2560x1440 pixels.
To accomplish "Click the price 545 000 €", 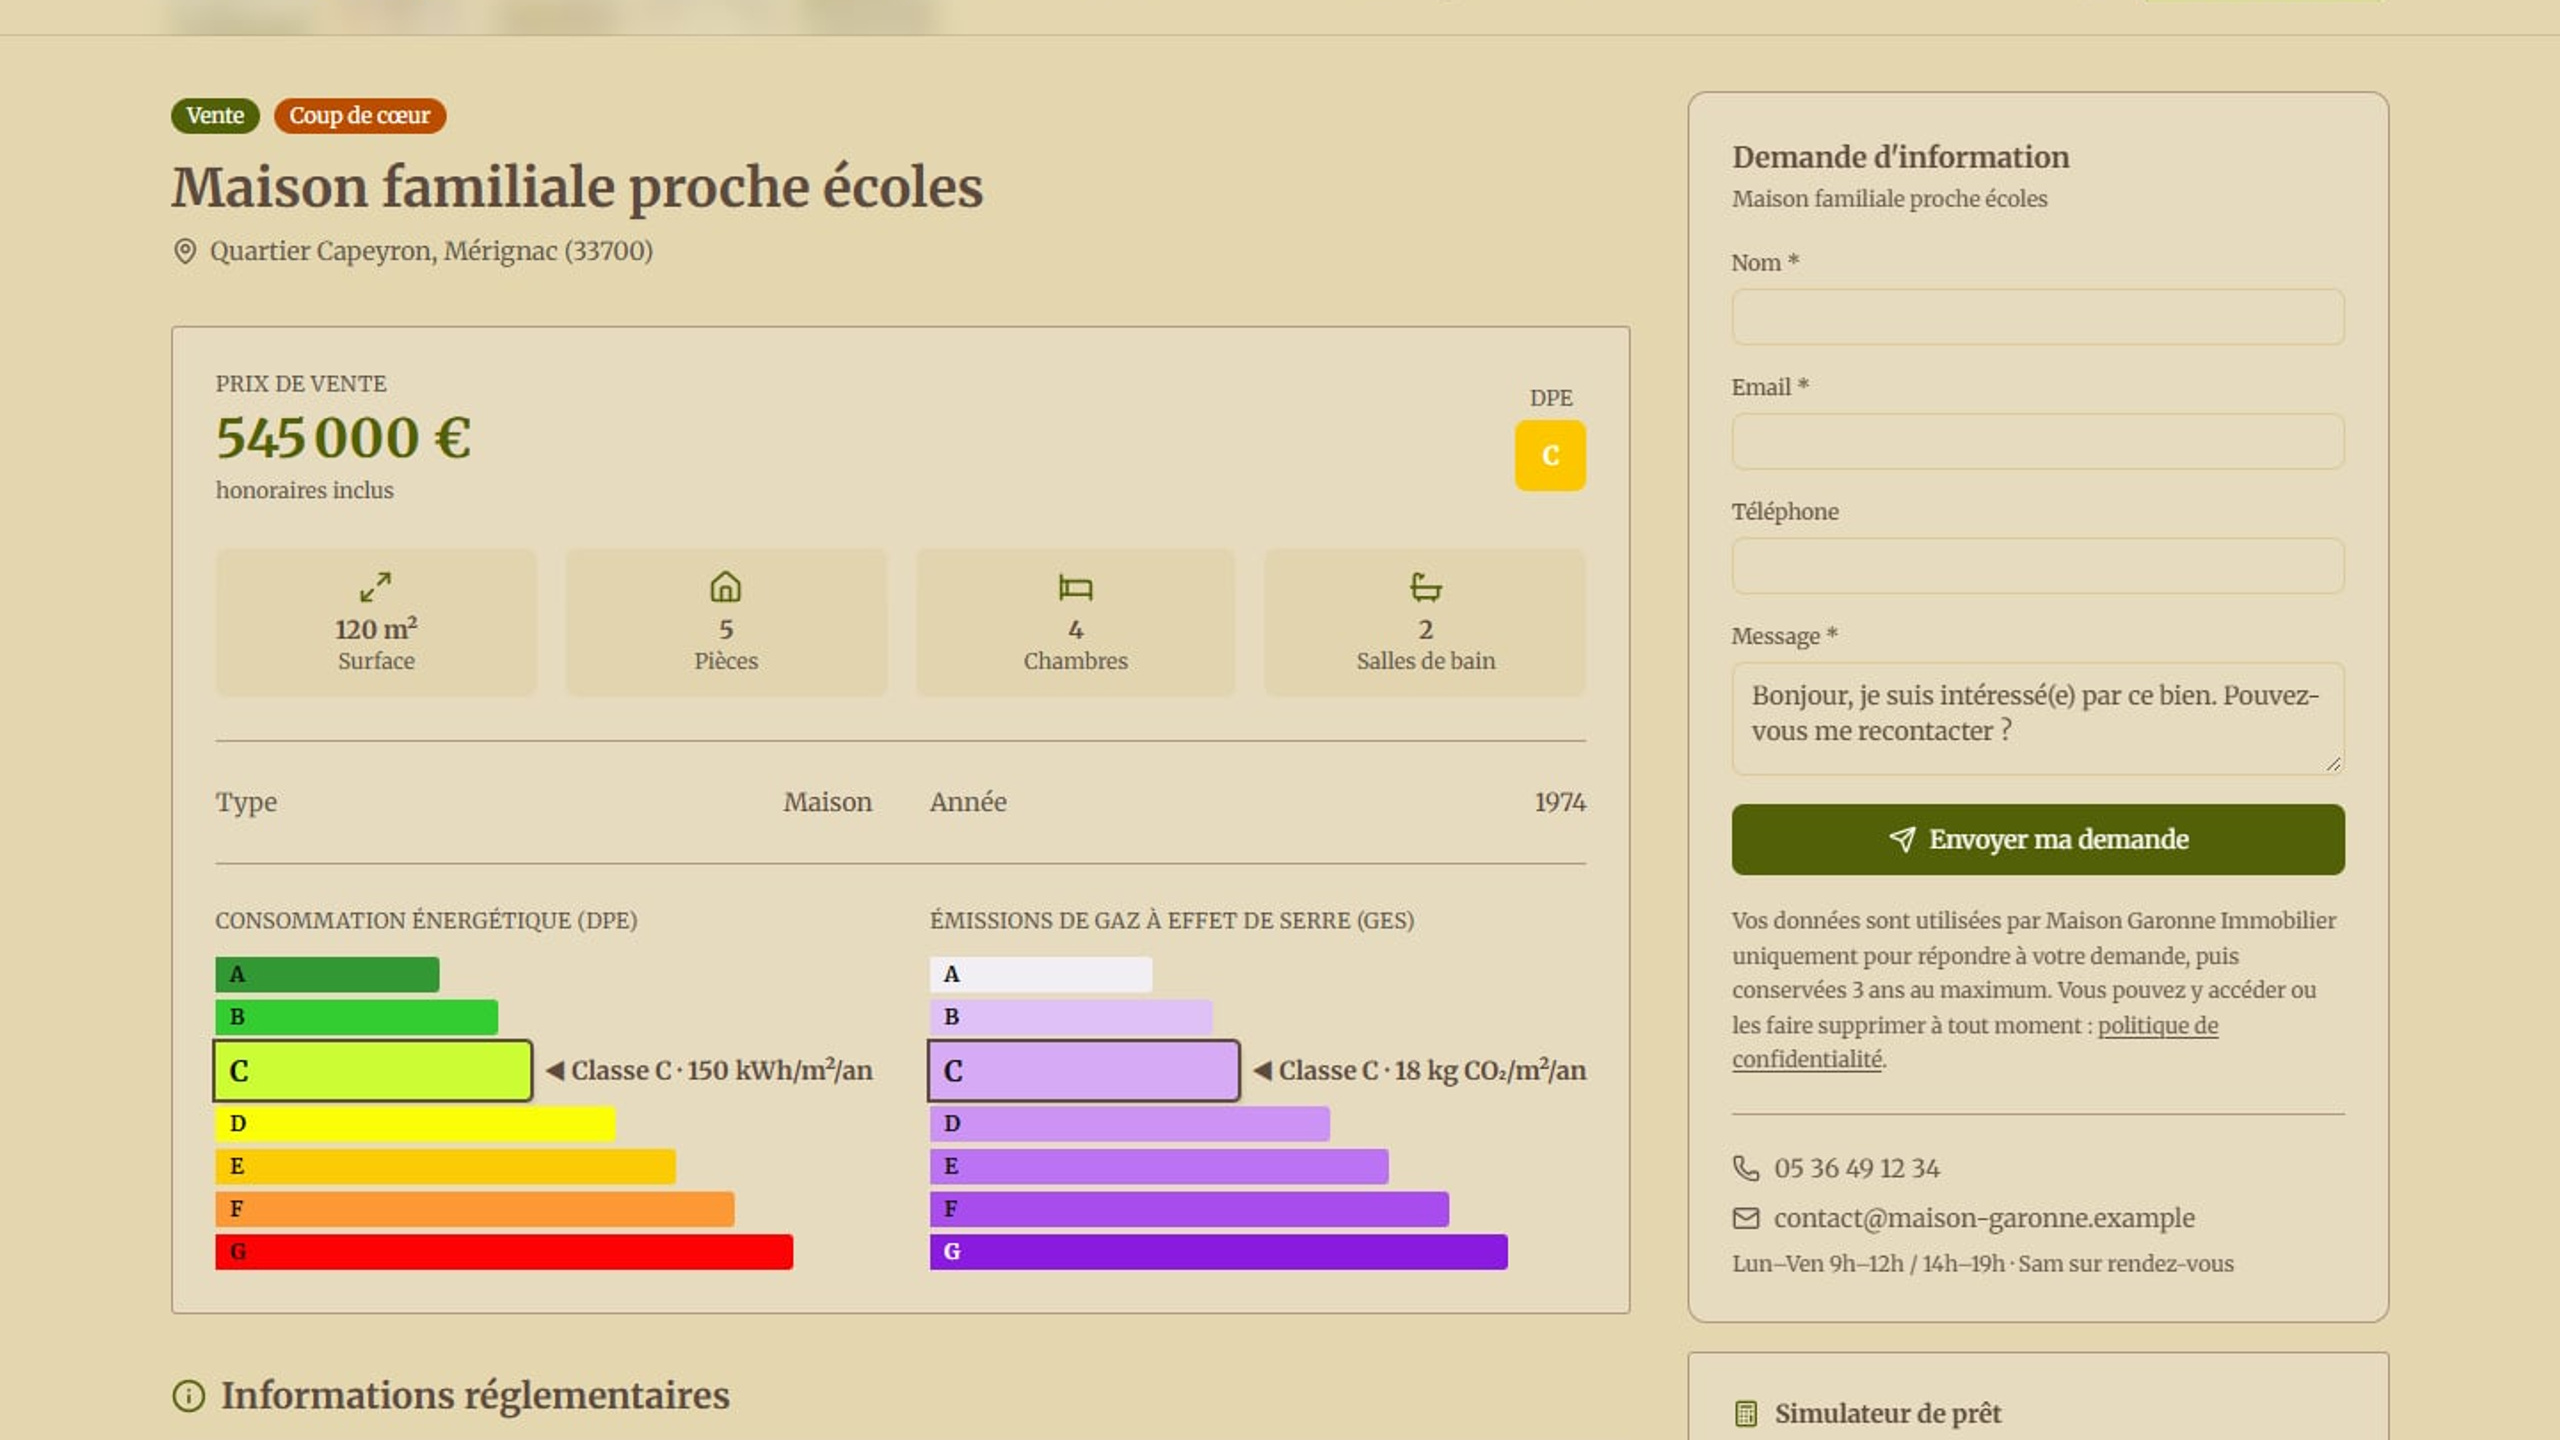I will [343, 438].
